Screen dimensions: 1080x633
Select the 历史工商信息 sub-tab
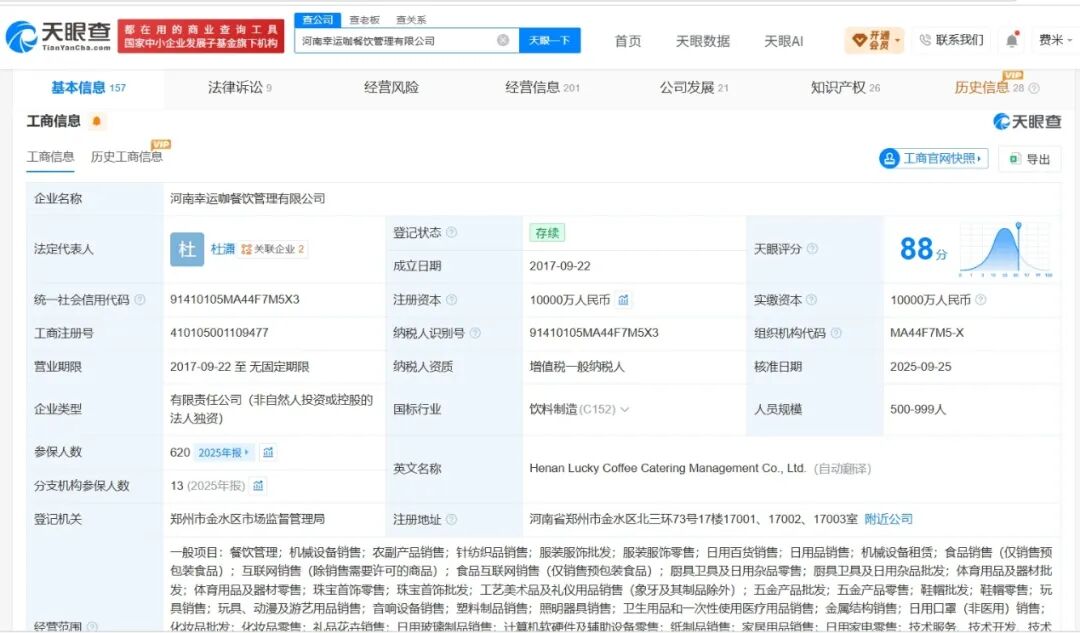(x=127, y=157)
